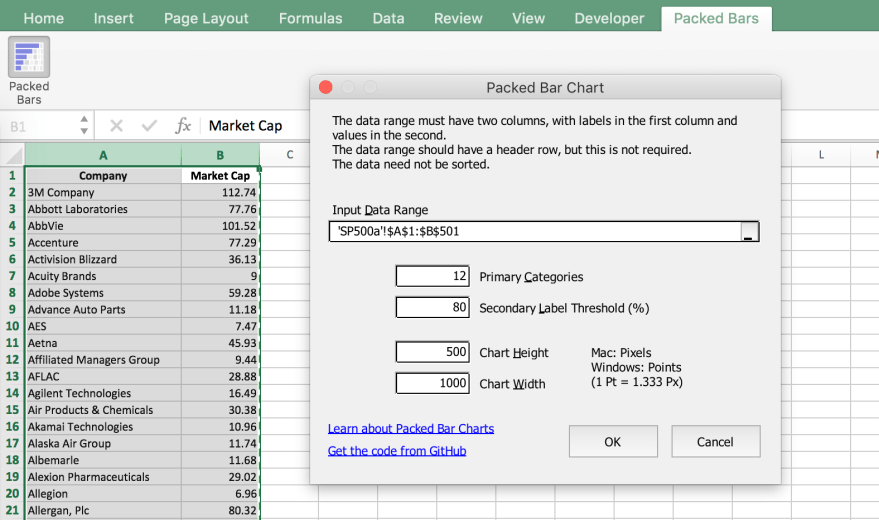
Task: Click the range selector collapse icon
Action: pyautogui.click(x=748, y=232)
